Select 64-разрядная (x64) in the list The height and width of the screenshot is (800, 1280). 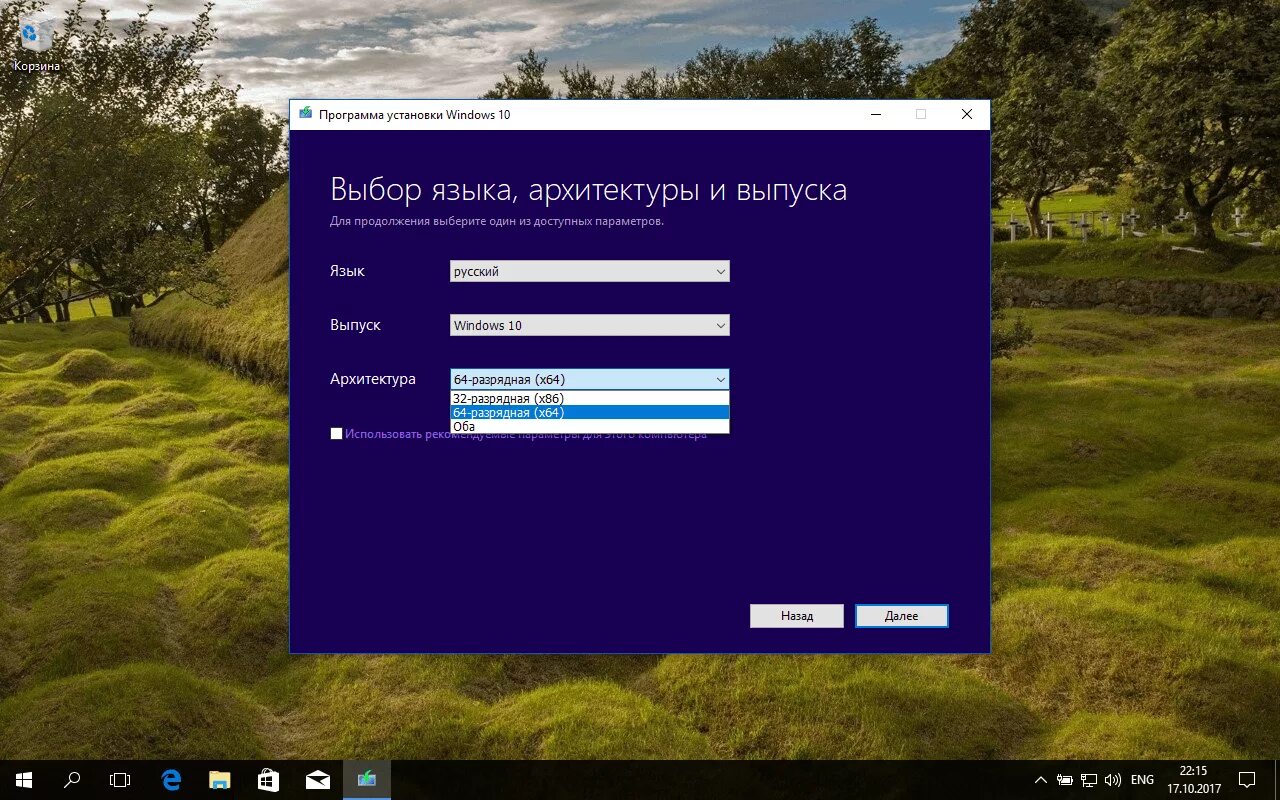click(x=590, y=412)
